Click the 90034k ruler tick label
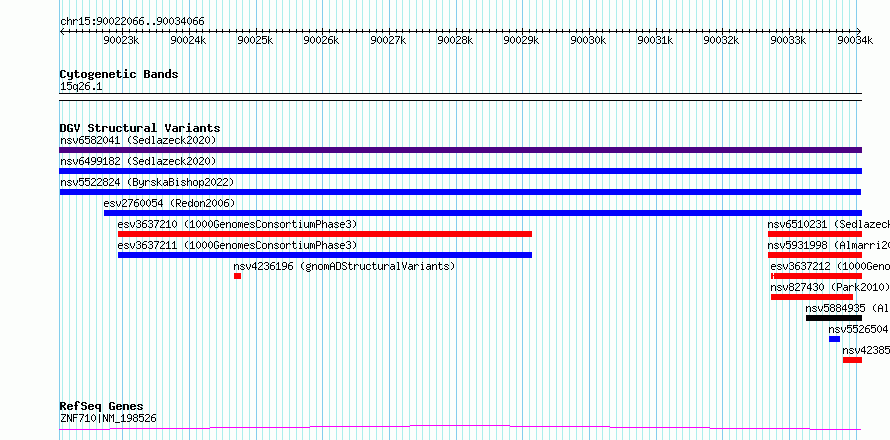 pyautogui.click(x=855, y=40)
